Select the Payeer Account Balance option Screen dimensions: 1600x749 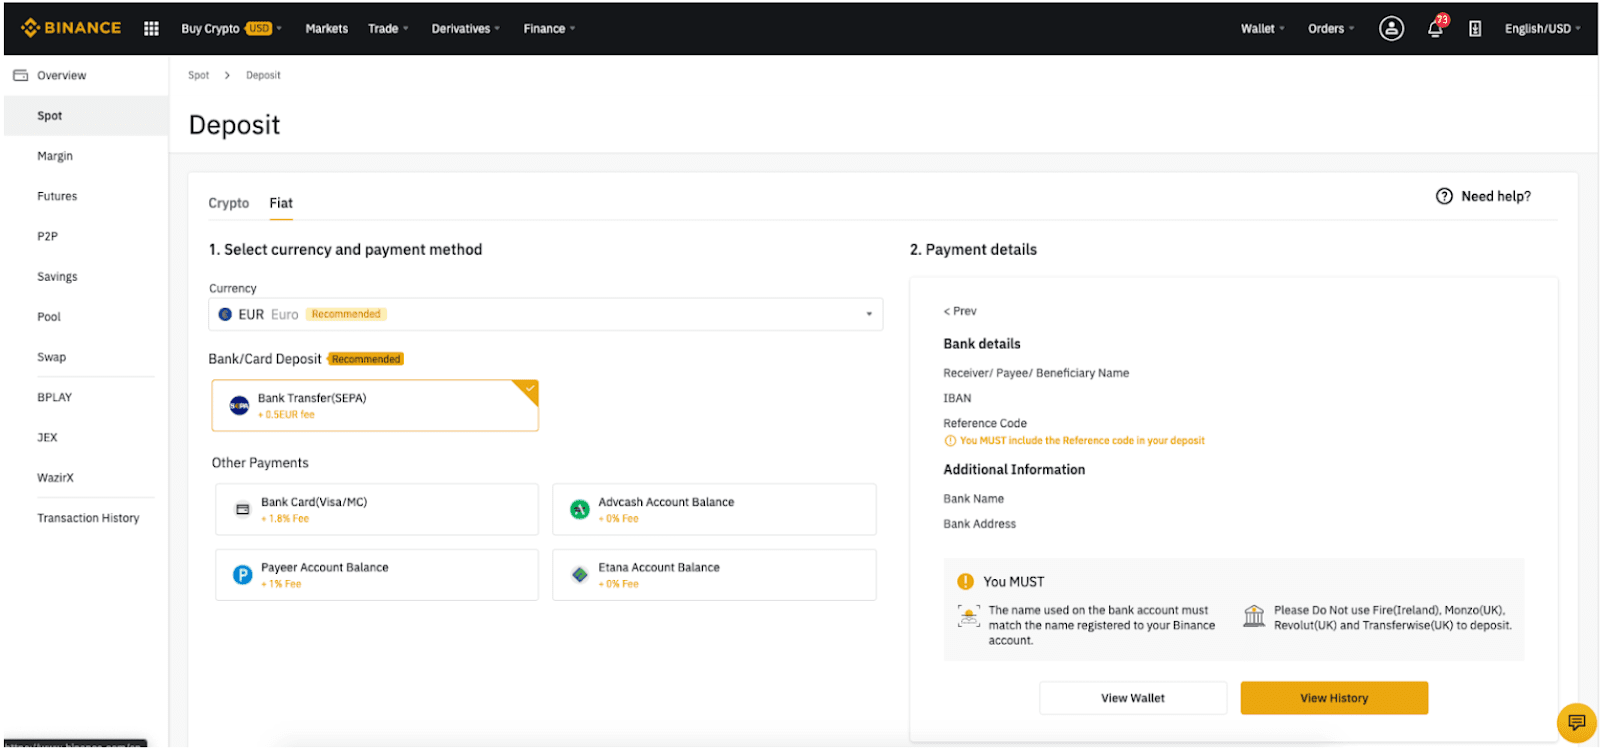coord(377,574)
